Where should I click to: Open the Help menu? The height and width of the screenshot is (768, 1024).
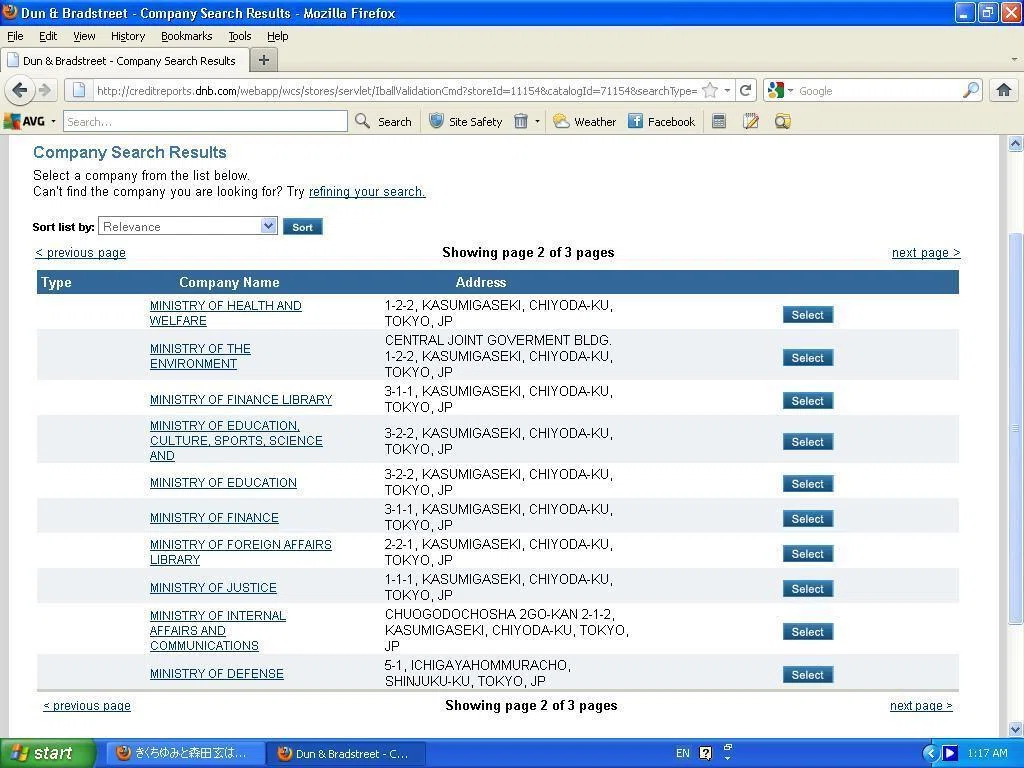pos(278,36)
